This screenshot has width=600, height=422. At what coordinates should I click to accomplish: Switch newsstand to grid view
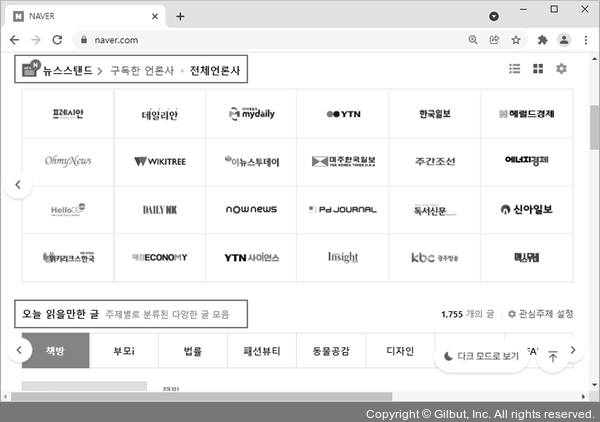coord(538,68)
